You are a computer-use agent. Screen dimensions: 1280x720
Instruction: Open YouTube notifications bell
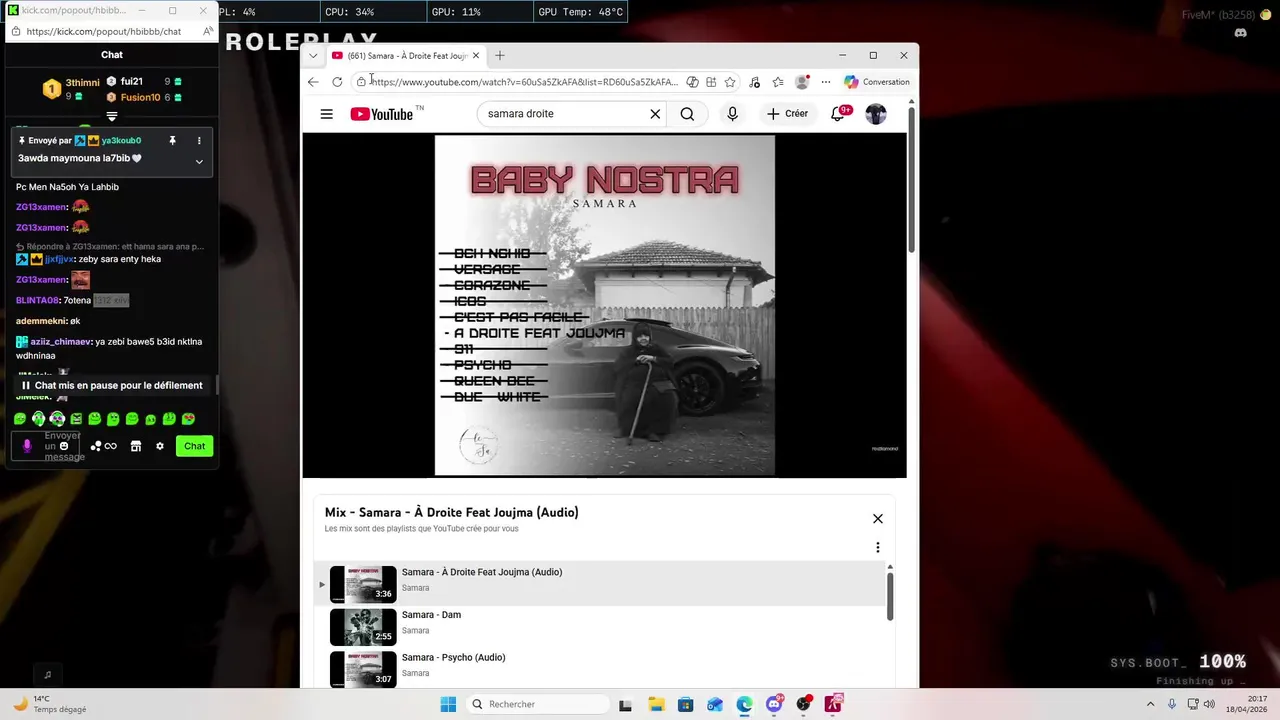[838, 114]
